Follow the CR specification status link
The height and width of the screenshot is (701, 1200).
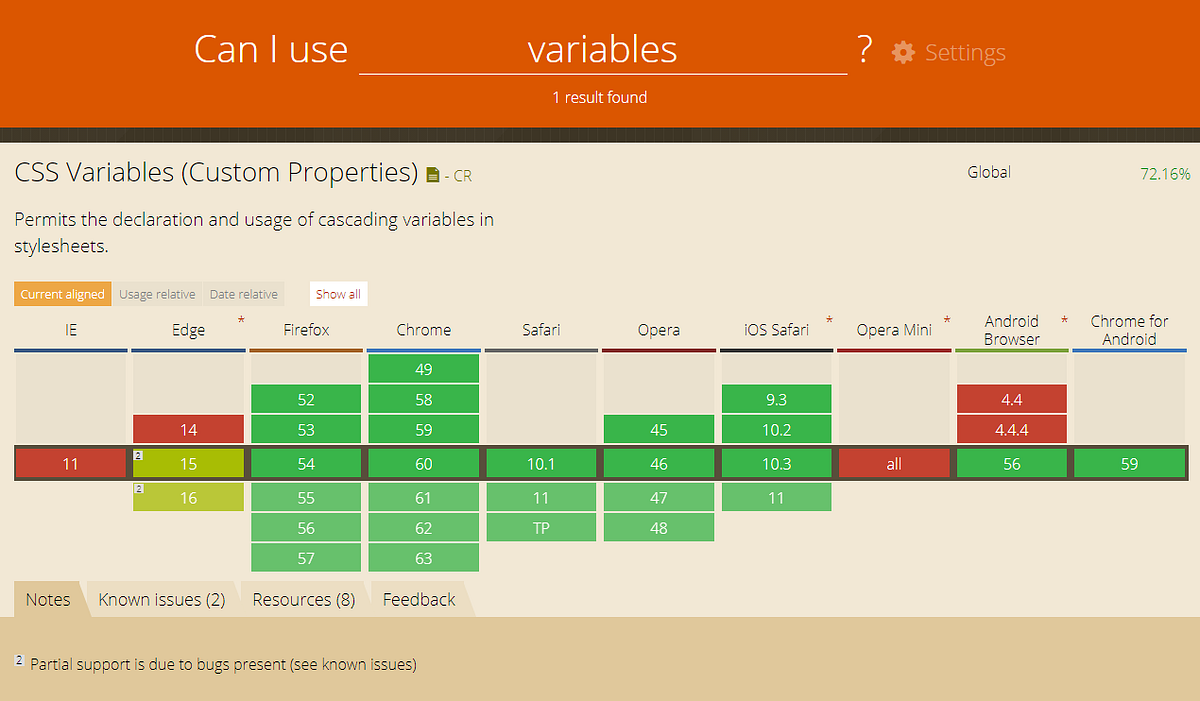click(463, 175)
